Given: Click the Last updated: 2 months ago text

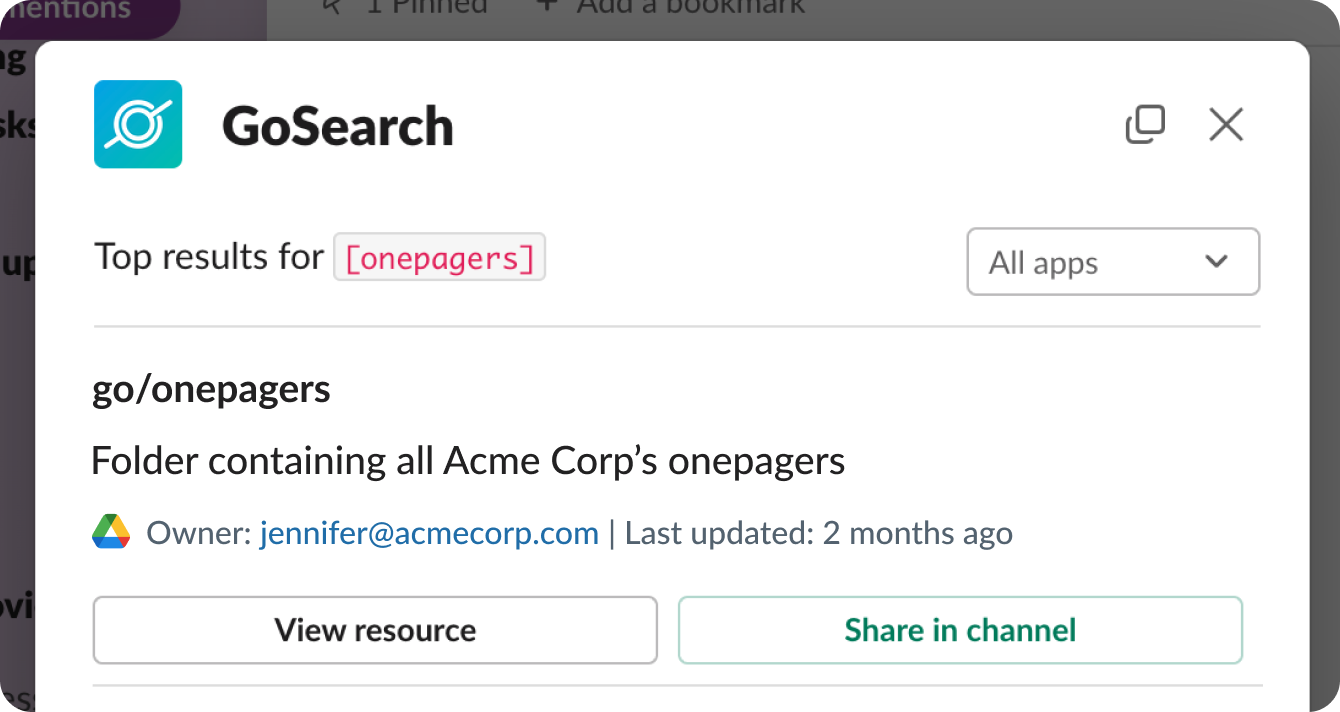Looking at the screenshot, I should (x=818, y=533).
